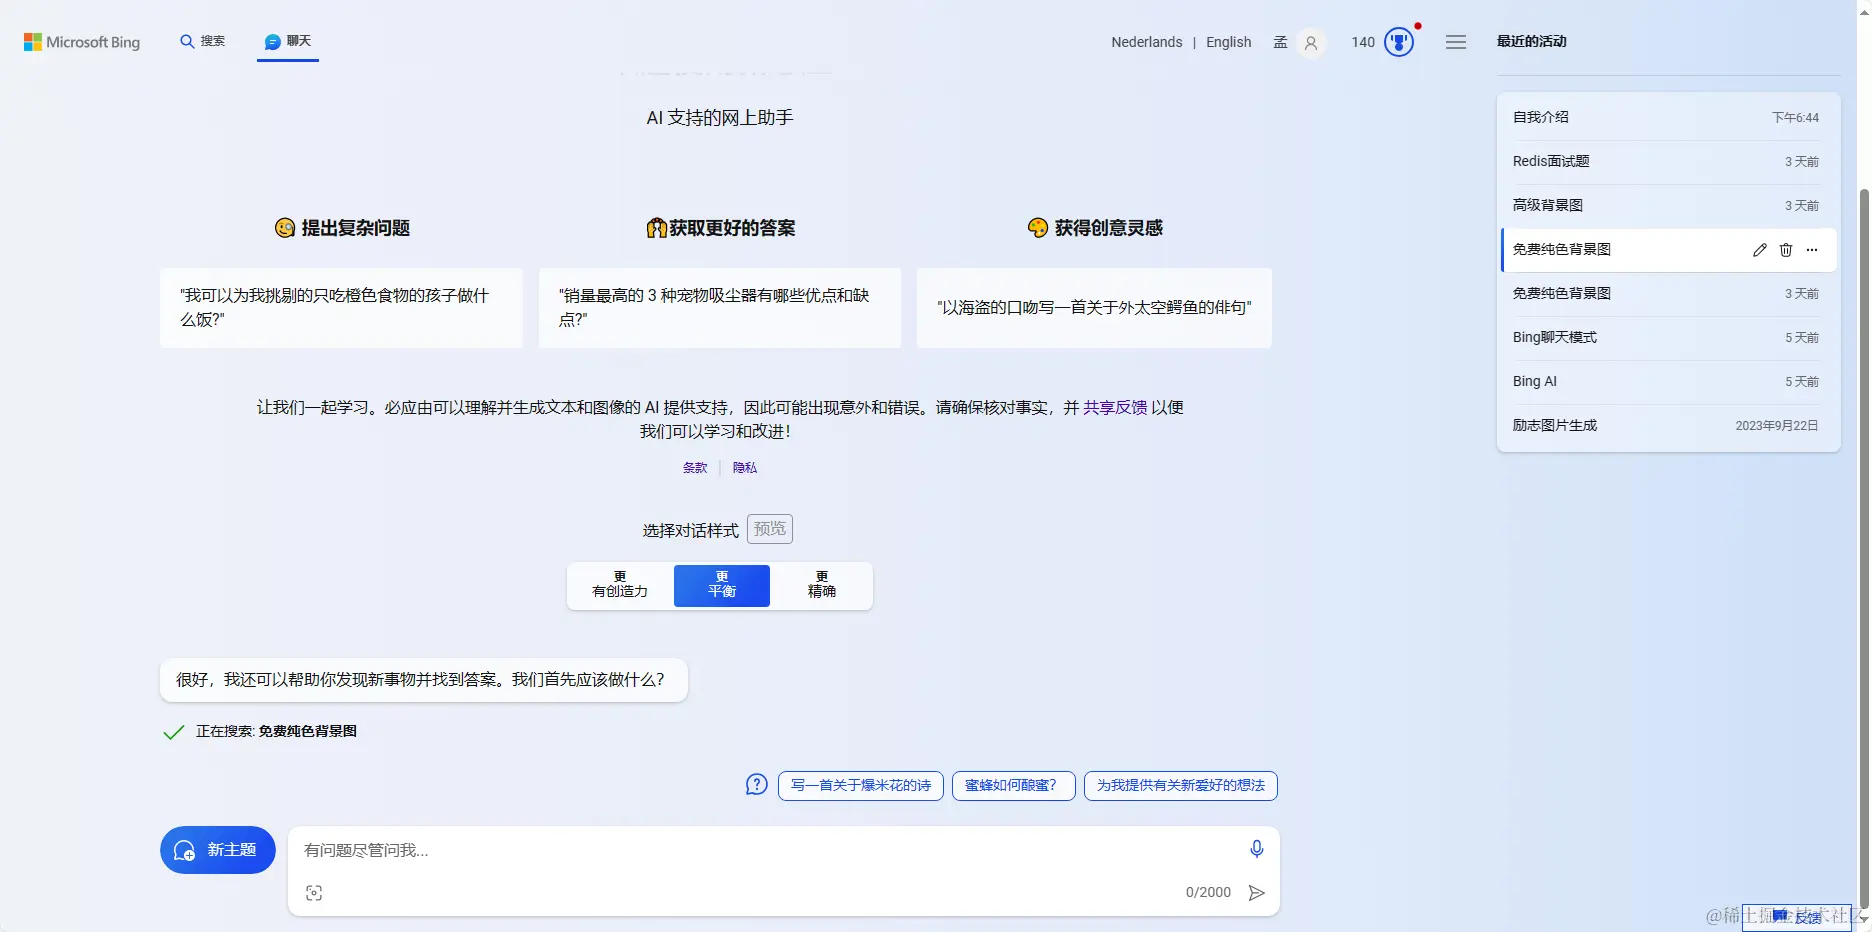Click the suggestions help question-mark icon

pos(757,785)
